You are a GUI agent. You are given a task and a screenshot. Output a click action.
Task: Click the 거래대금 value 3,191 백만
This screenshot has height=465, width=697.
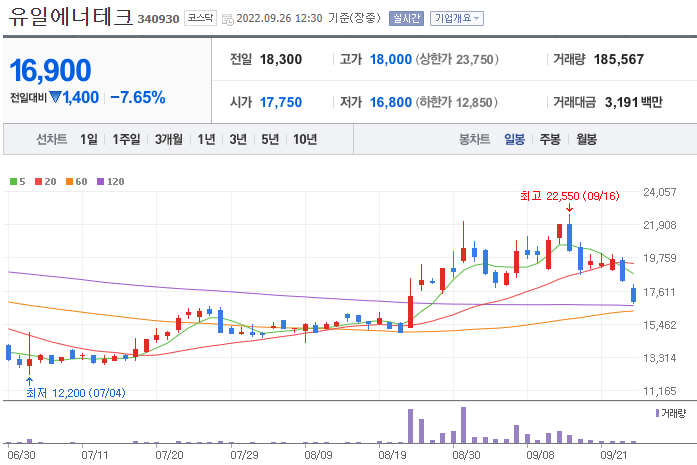pyautogui.click(x=633, y=102)
